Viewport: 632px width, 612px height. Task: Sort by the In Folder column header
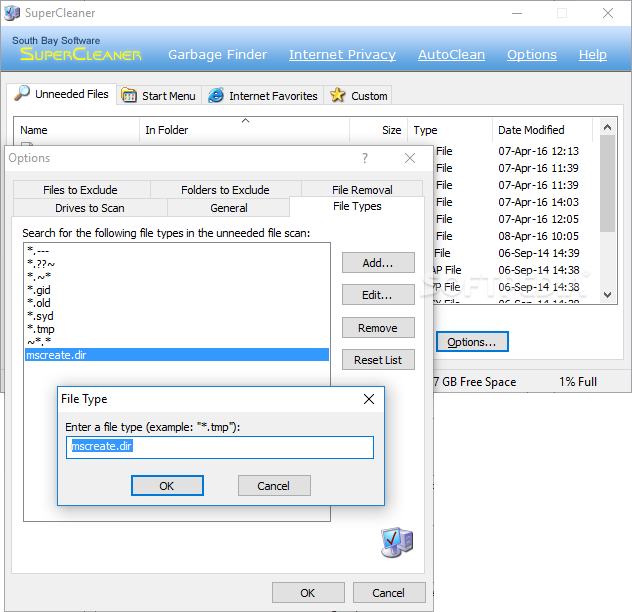point(244,130)
